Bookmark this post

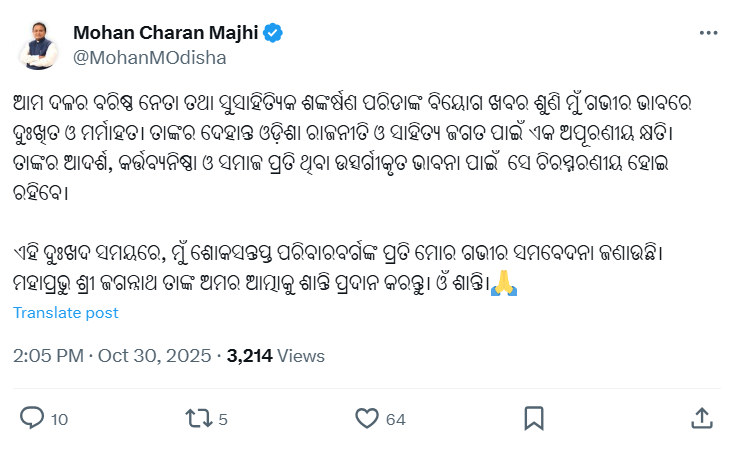(534, 417)
